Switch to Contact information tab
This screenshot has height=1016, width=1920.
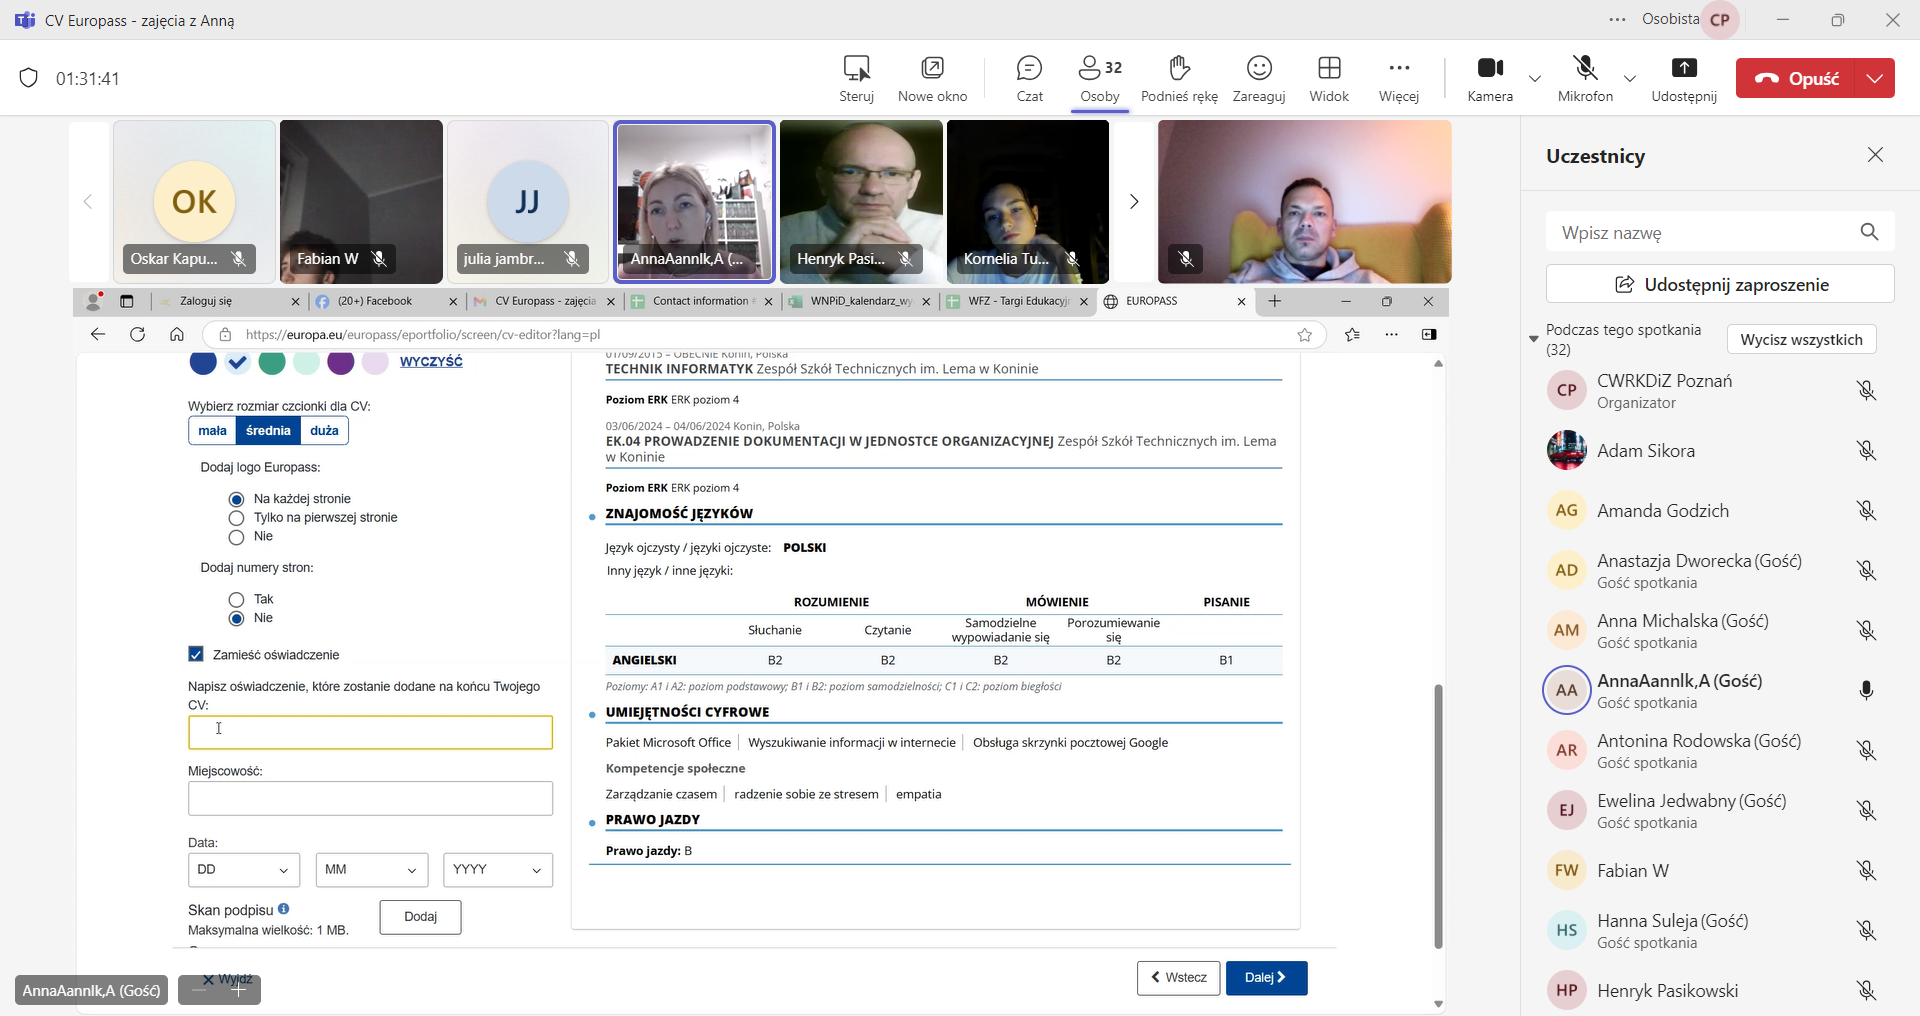point(701,301)
